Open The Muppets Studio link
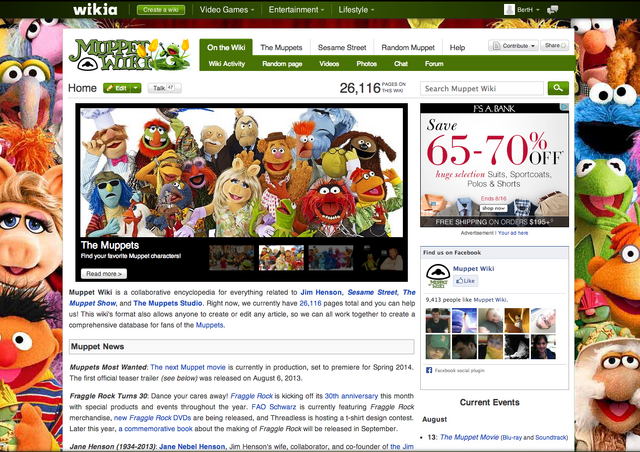The height and width of the screenshot is (452, 640). (x=168, y=303)
